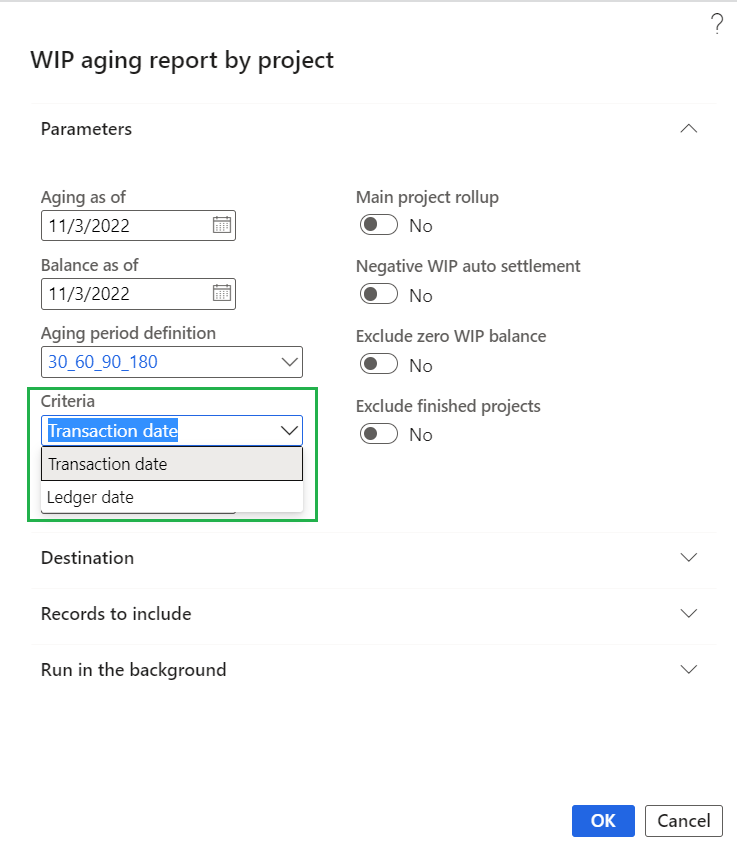The height and width of the screenshot is (861, 737).
Task: Expand Records to include section
Action: 688,614
